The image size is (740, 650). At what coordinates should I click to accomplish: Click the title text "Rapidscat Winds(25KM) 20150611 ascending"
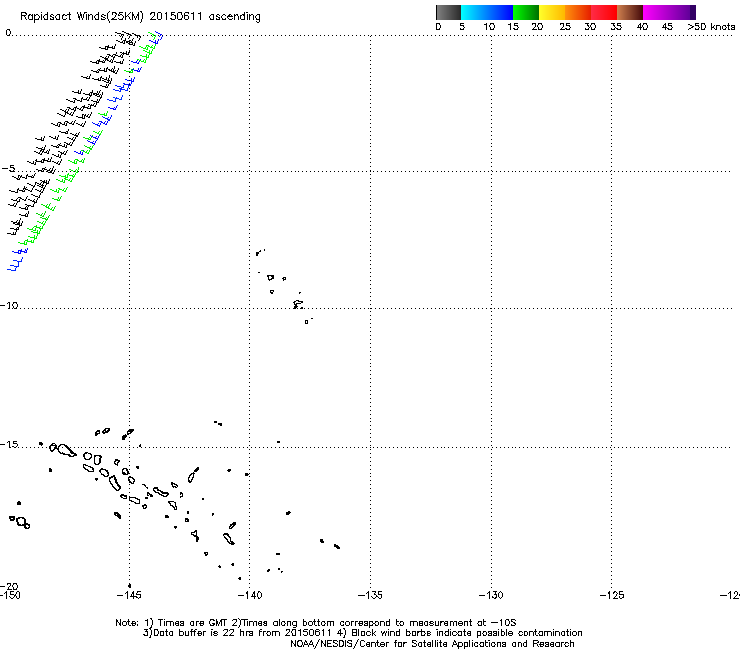(x=140, y=17)
